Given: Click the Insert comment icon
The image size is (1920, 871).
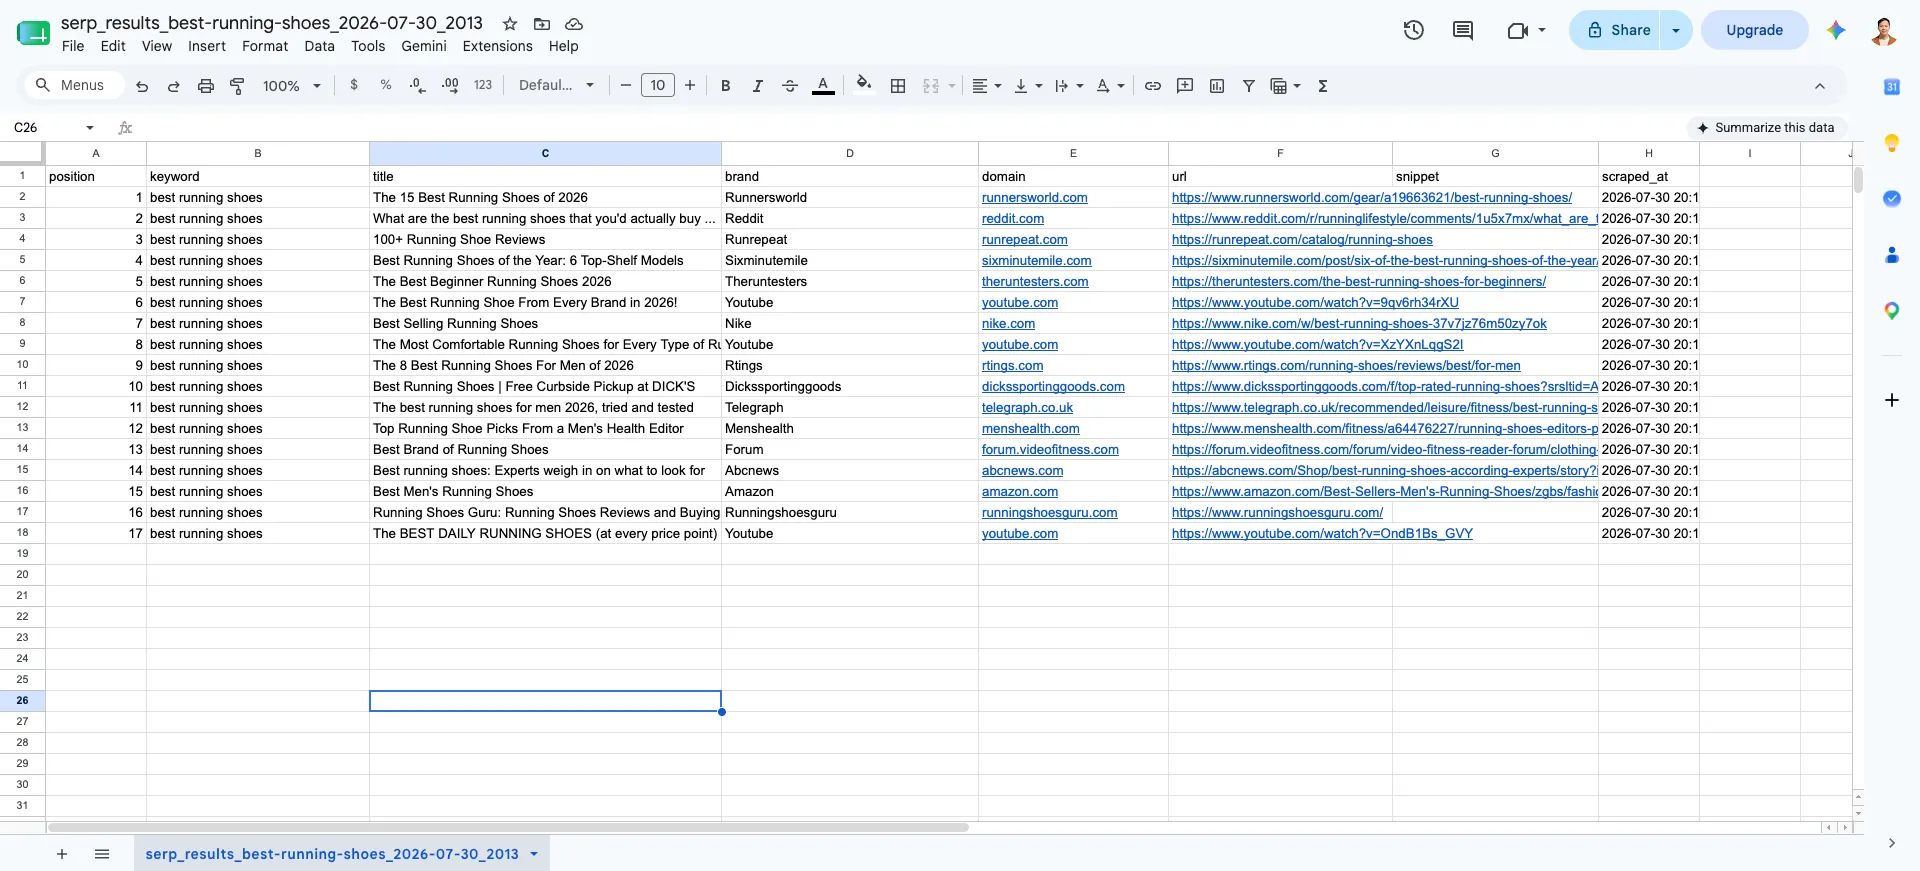Looking at the screenshot, I should tap(1185, 86).
